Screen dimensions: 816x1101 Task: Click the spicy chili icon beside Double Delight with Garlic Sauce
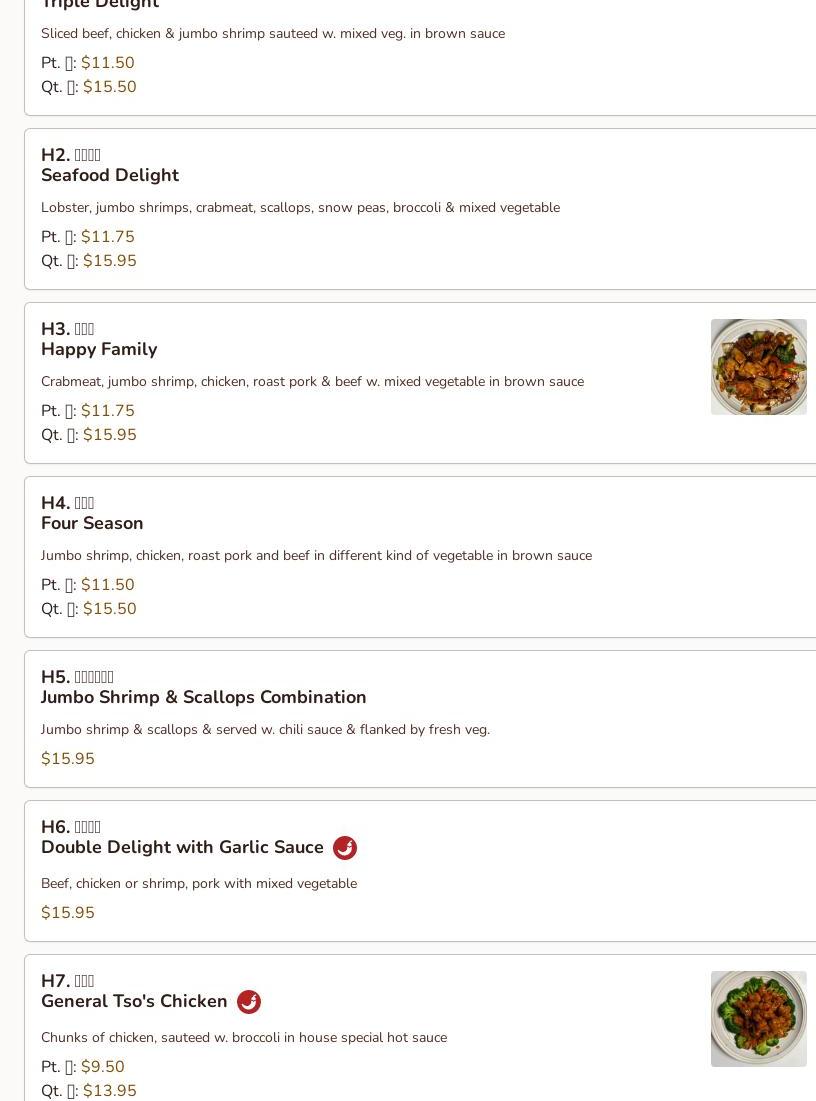(x=344, y=848)
